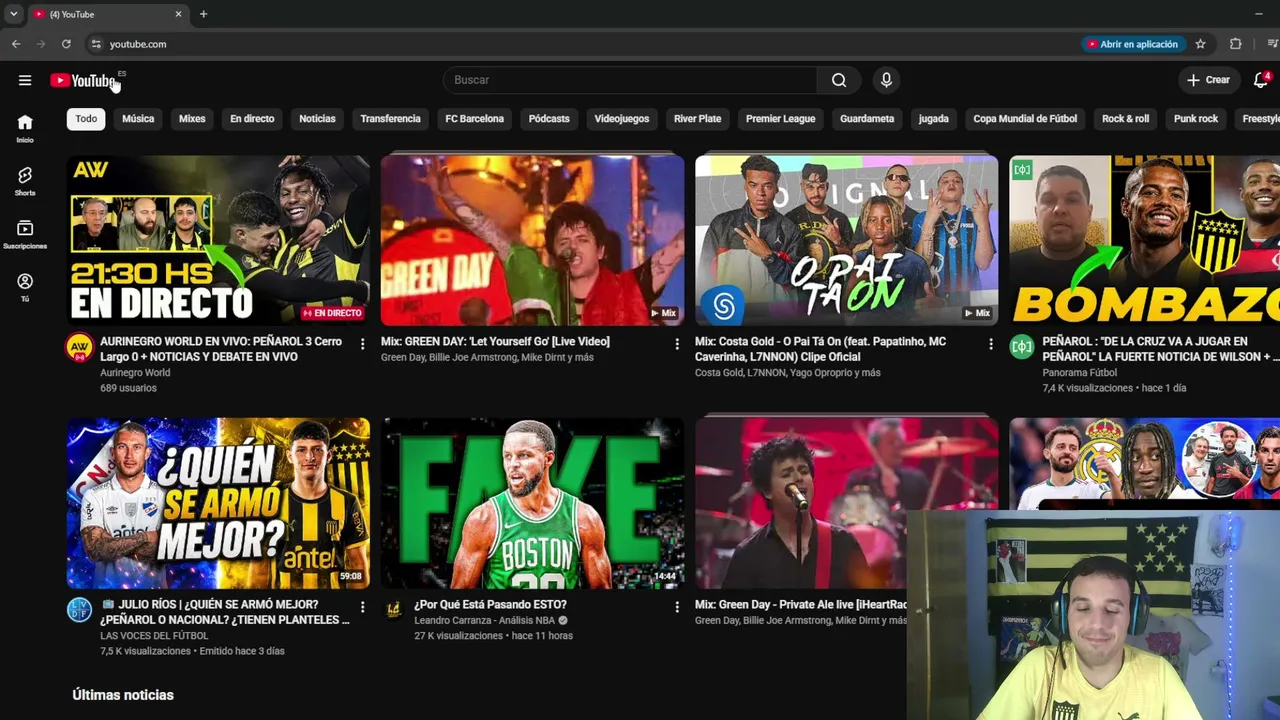Open the Las Voces del Fútbol avatar
Image resolution: width=1280 pixels, height=720 pixels.
(x=80, y=610)
